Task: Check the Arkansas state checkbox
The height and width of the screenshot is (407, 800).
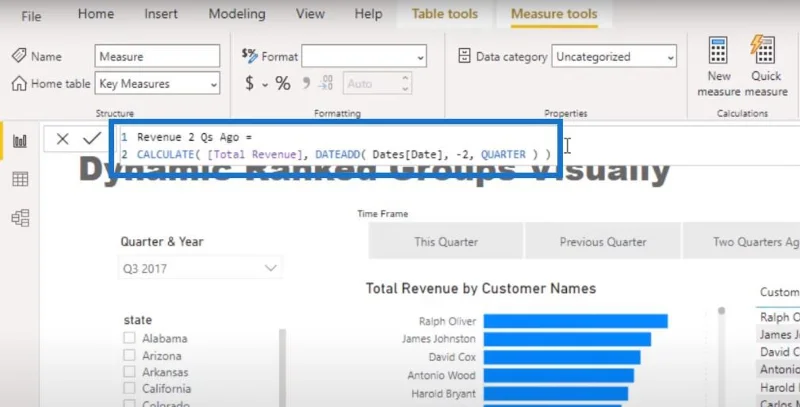Action: pyautogui.click(x=130, y=372)
